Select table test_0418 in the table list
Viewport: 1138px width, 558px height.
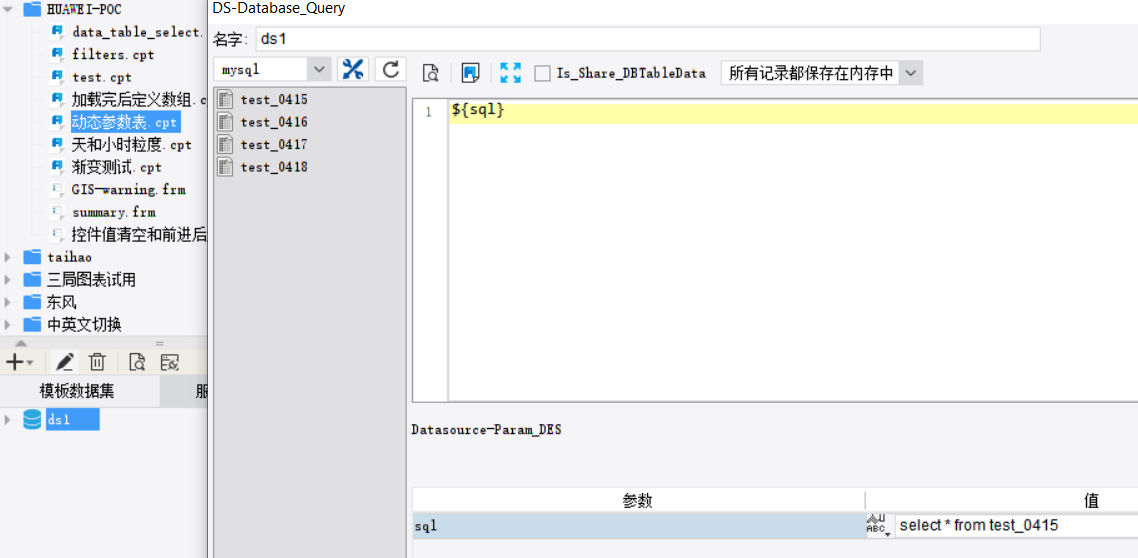click(274, 167)
